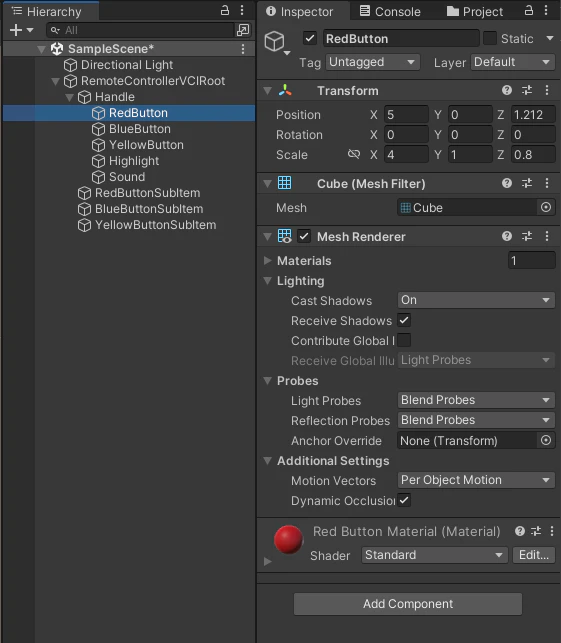Viewport: 561px width, 643px height.
Task: Open the Cast Shadows dropdown
Action: tap(476, 300)
